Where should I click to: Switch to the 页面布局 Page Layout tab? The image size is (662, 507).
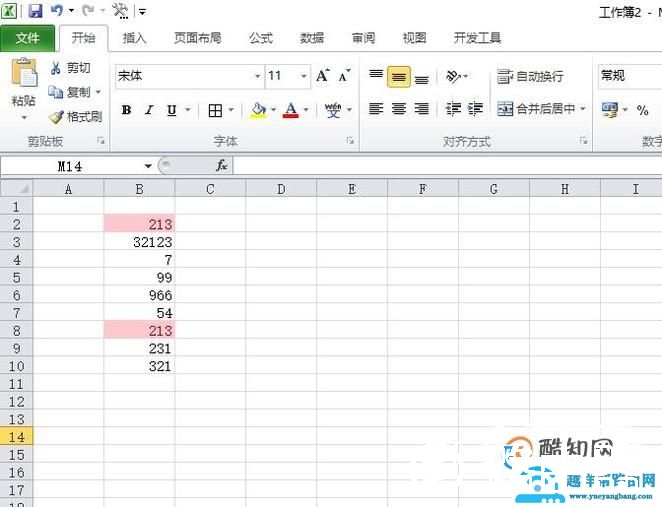(x=198, y=38)
